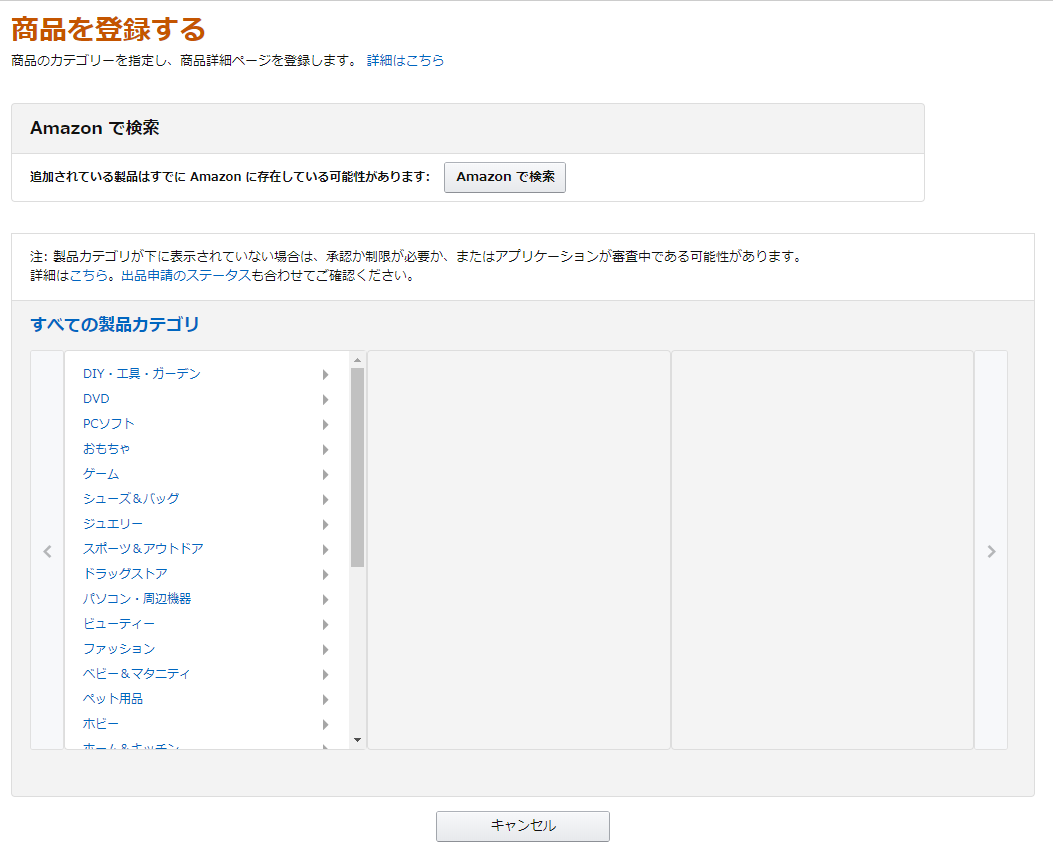
Task: Select the おもちゃ category
Action: click(x=106, y=449)
